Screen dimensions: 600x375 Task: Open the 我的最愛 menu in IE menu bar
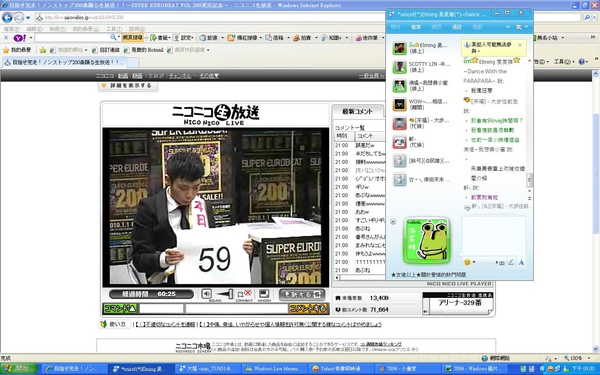(x=86, y=29)
